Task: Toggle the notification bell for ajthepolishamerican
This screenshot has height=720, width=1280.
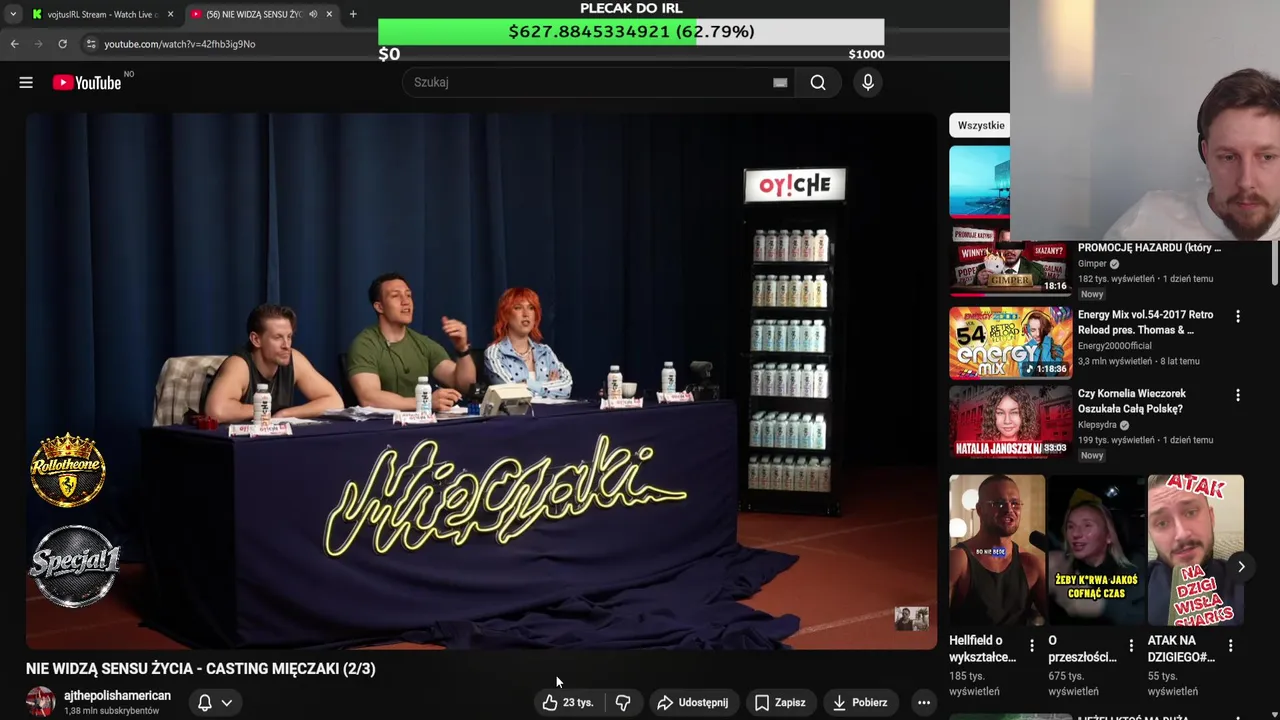Action: coord(204,703)
